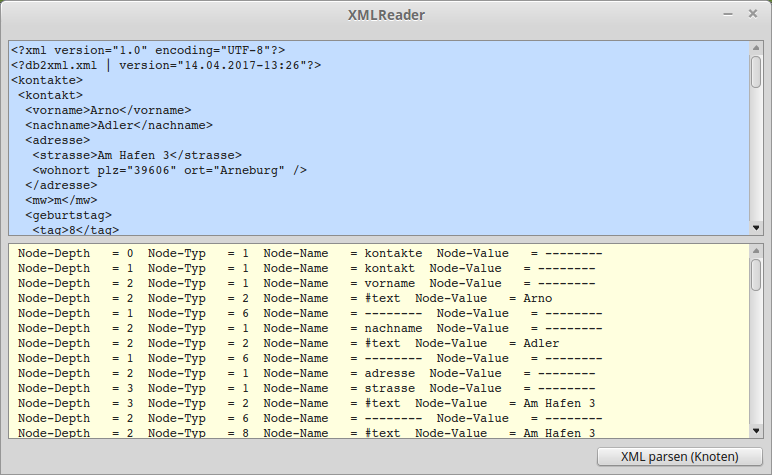Click scroll-up arrow of node output pane
772x475 pixels.
coord(756,250)
